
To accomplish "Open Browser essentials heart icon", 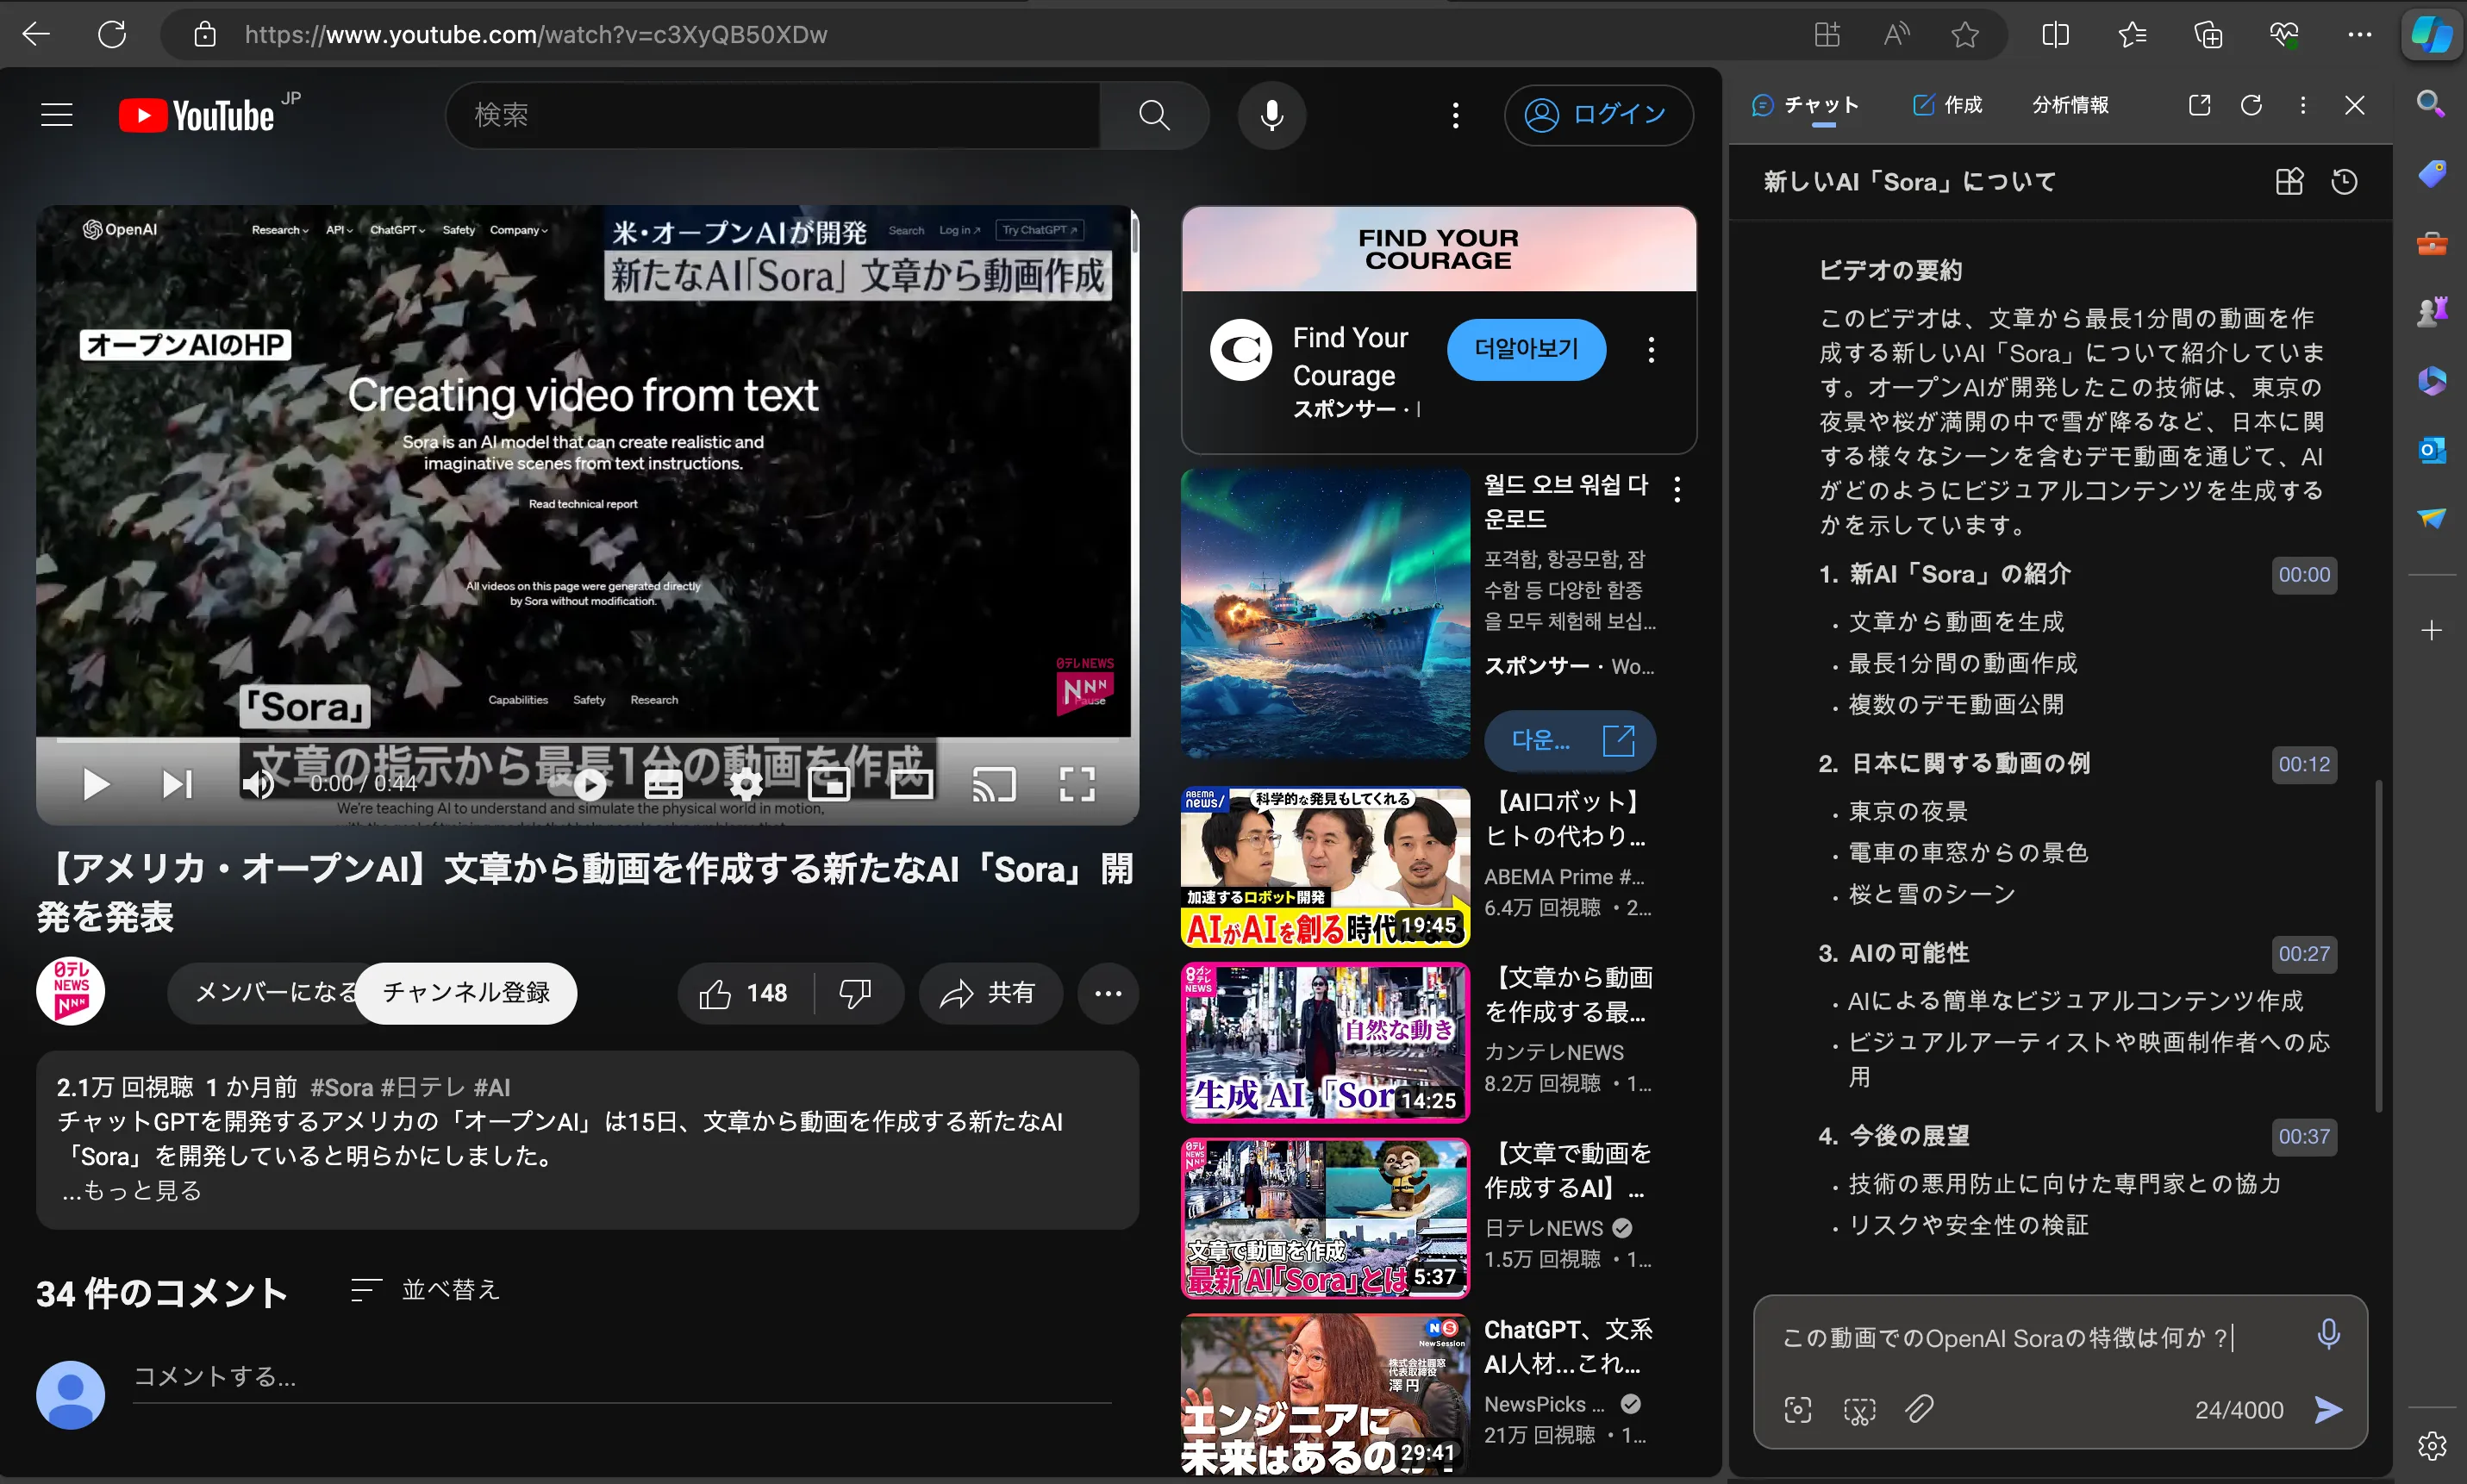I will (x=2284, y=35).
